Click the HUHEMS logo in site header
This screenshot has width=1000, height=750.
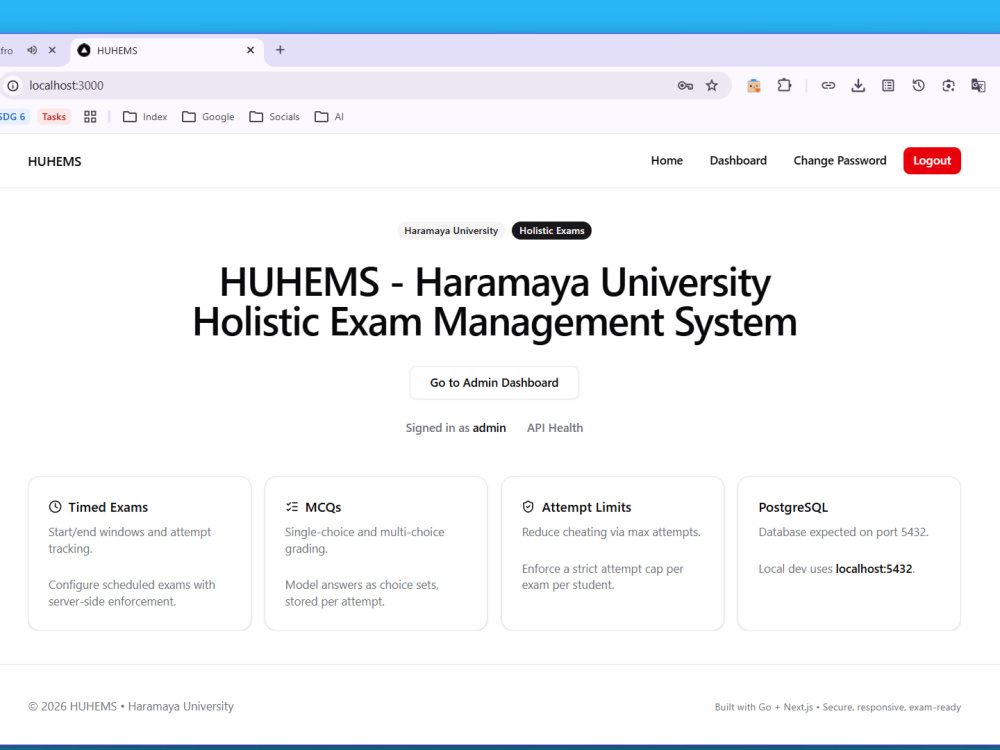55,161
